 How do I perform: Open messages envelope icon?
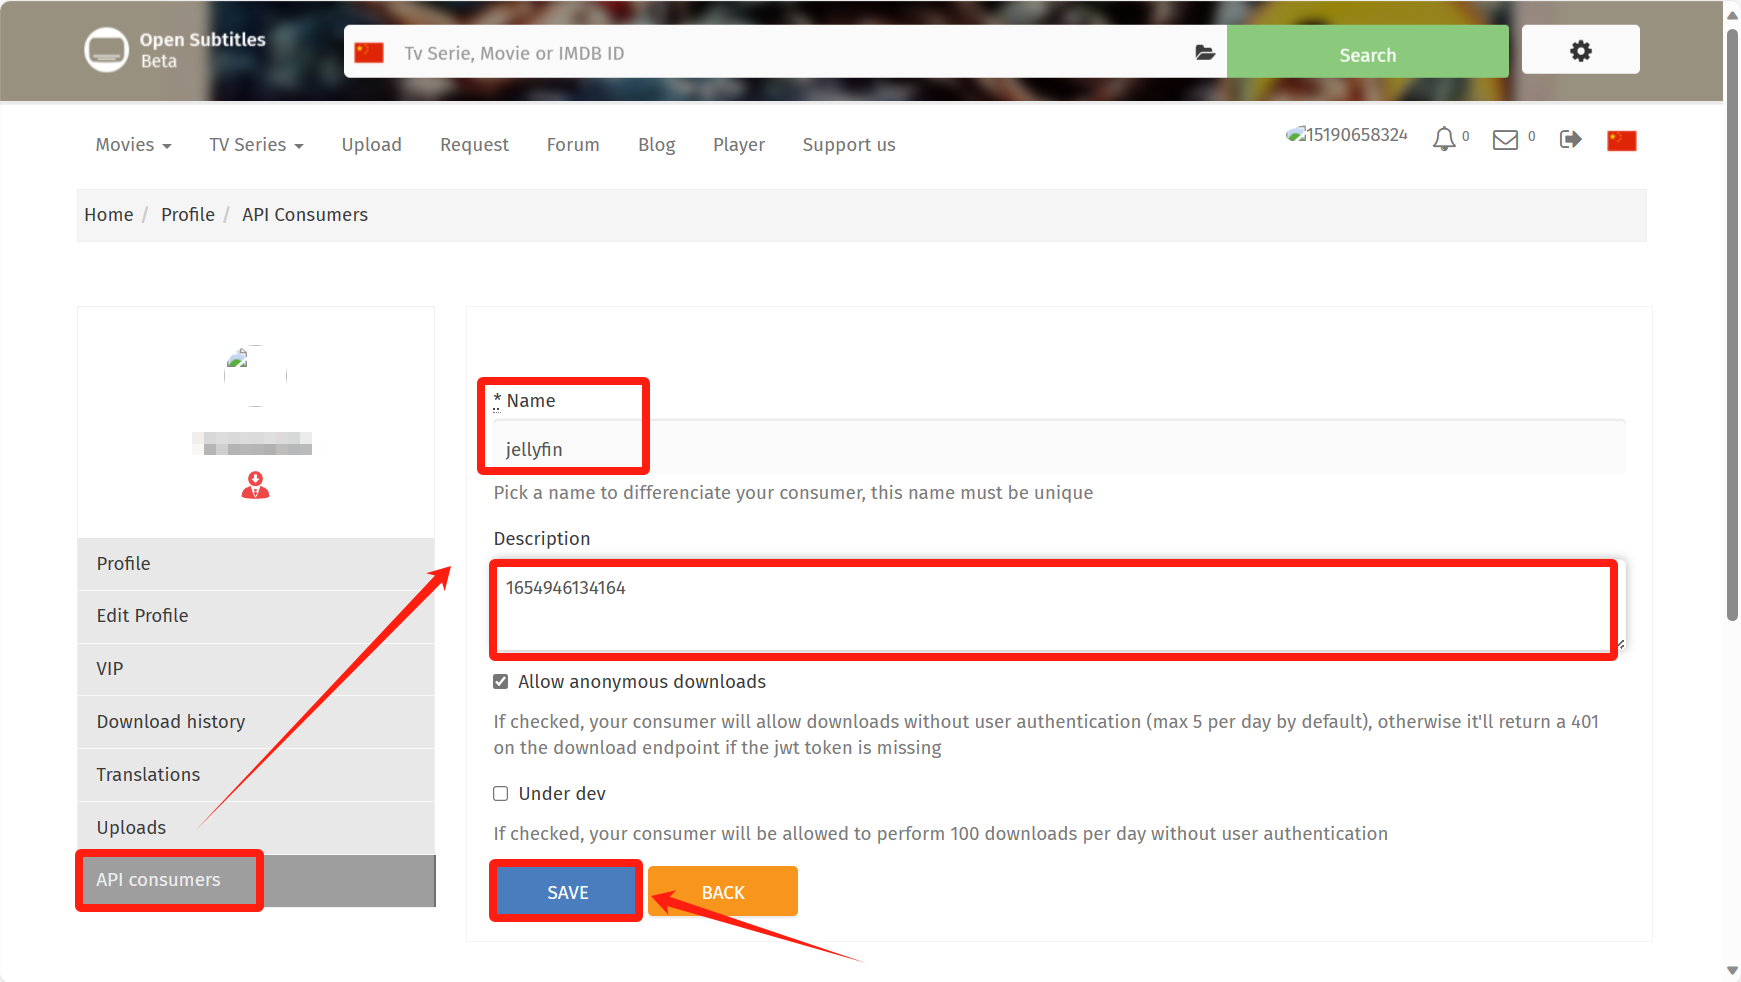[1505, 140]
